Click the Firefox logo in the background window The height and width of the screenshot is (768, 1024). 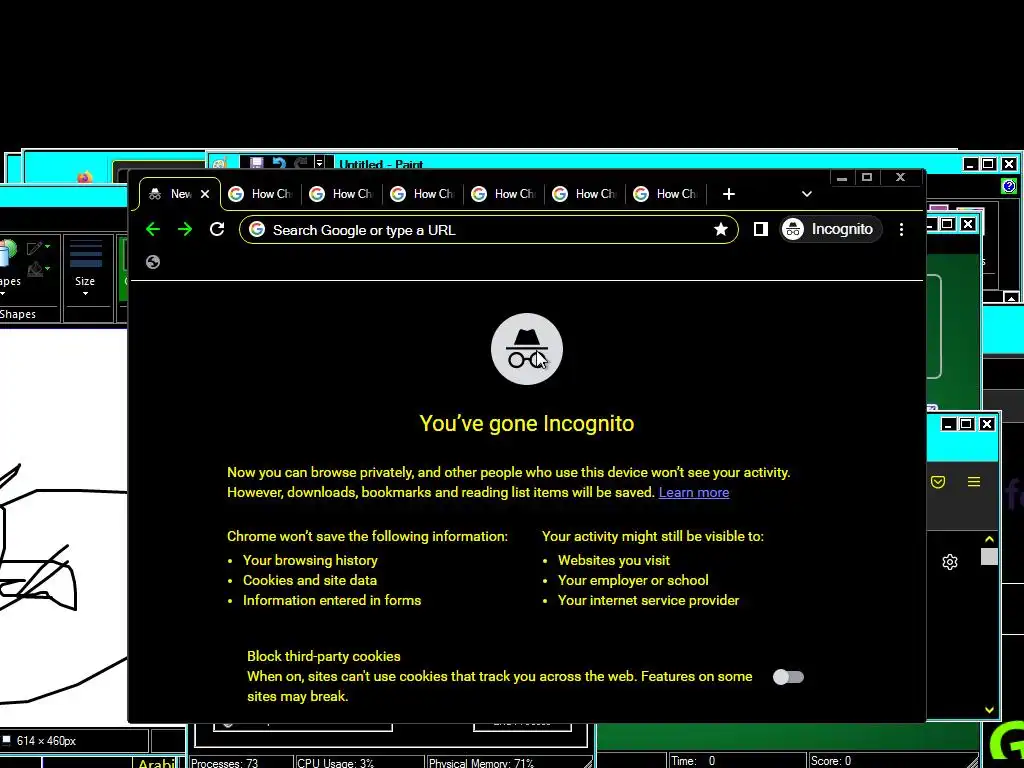(84, 177)
